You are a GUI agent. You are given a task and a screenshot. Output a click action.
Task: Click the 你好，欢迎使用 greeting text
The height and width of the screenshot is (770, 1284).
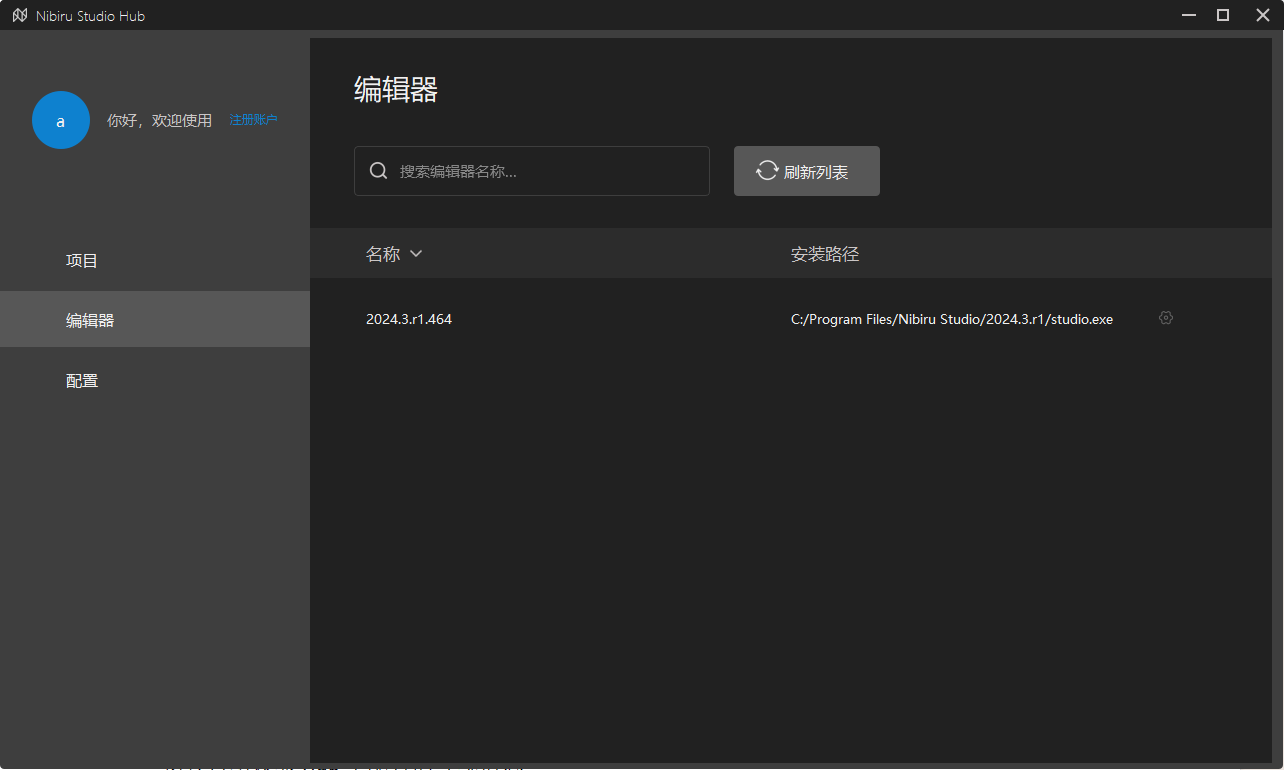(x=159, y=121)
